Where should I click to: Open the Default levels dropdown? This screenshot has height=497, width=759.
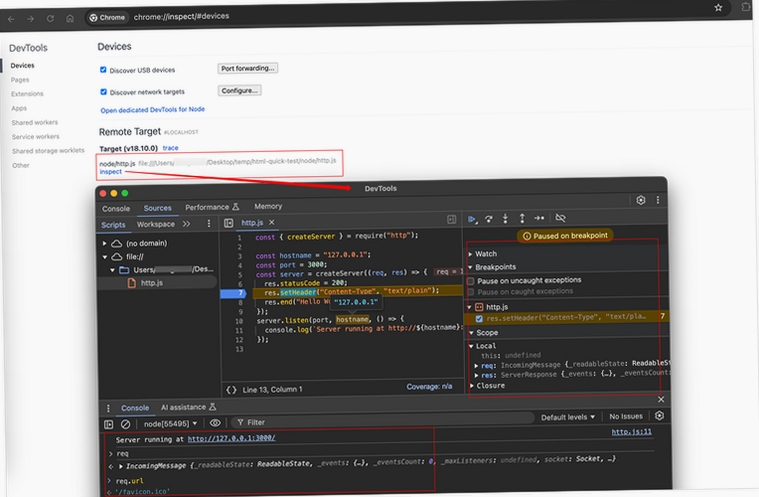(x=568, y=417)
